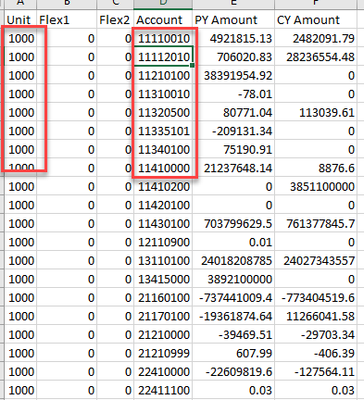This screenshot has height=400, width=364.
Task: Select account cell 21210999
Action: [x=163, y=353]
